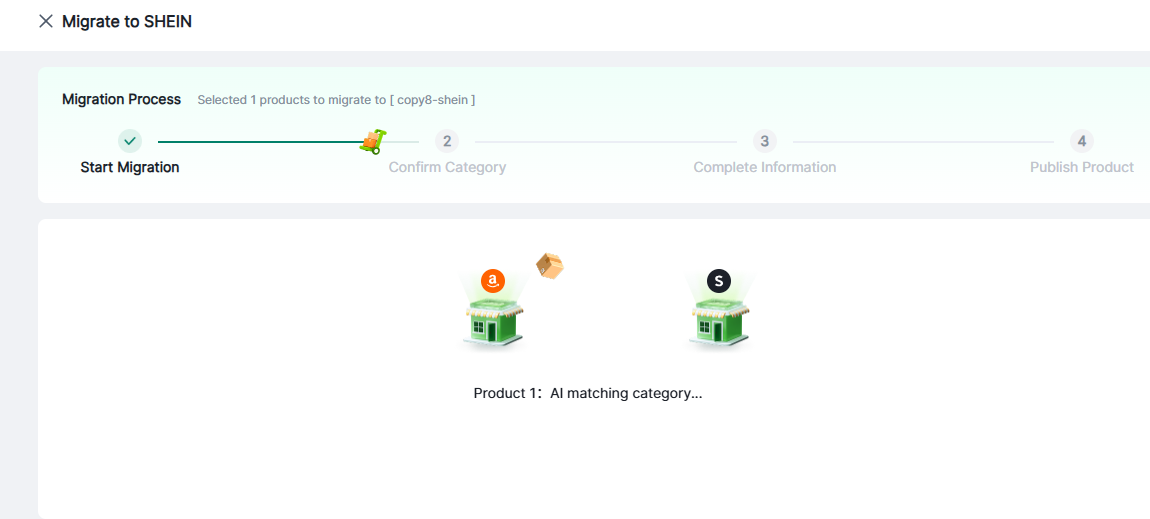Jump to the Publish Product step label
This screenshot has width=1150, height=519.
pos(1081,167)
